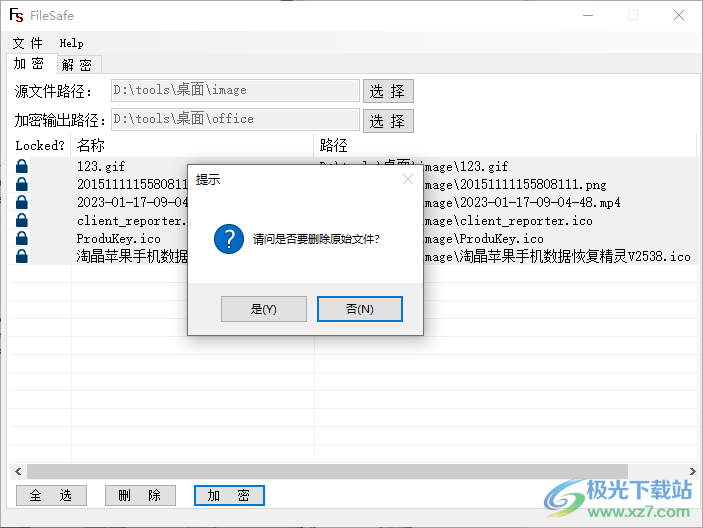Click the lock icon for ProduKey.ico
Image resolution: width=703 pixels, height=528 pixels.
coord(22,238)
